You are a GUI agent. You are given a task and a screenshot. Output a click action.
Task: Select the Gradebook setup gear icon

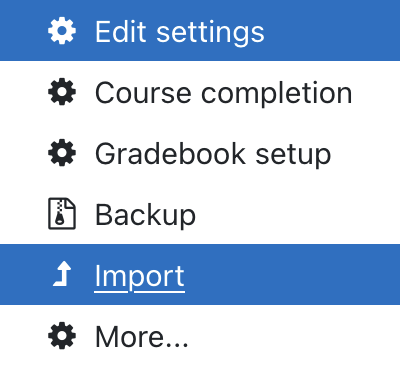(x=62, y=153)
